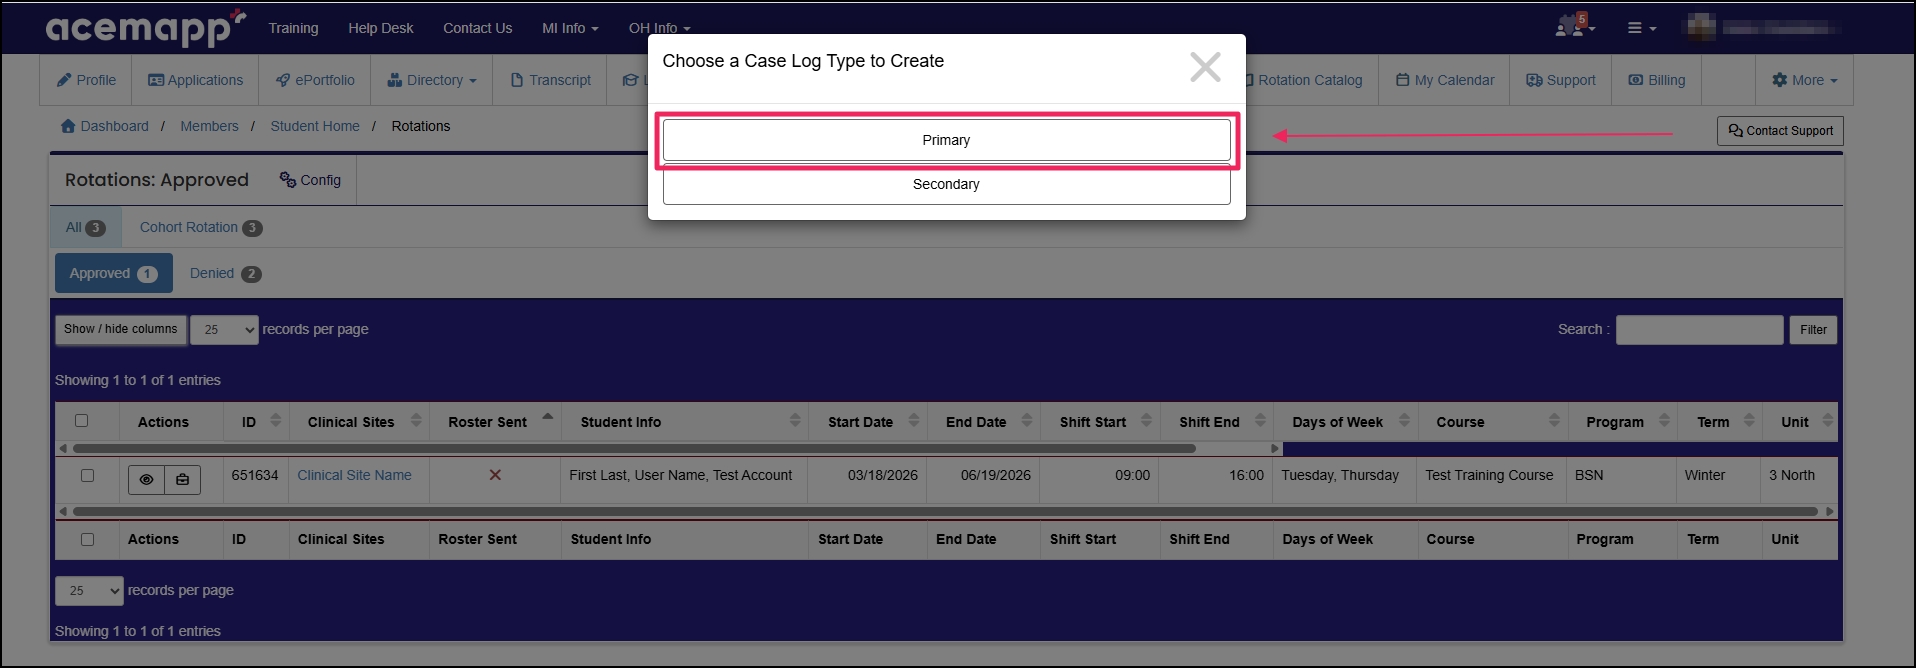
Task: Open the notifications users icon
Action: pos(1574,27)
